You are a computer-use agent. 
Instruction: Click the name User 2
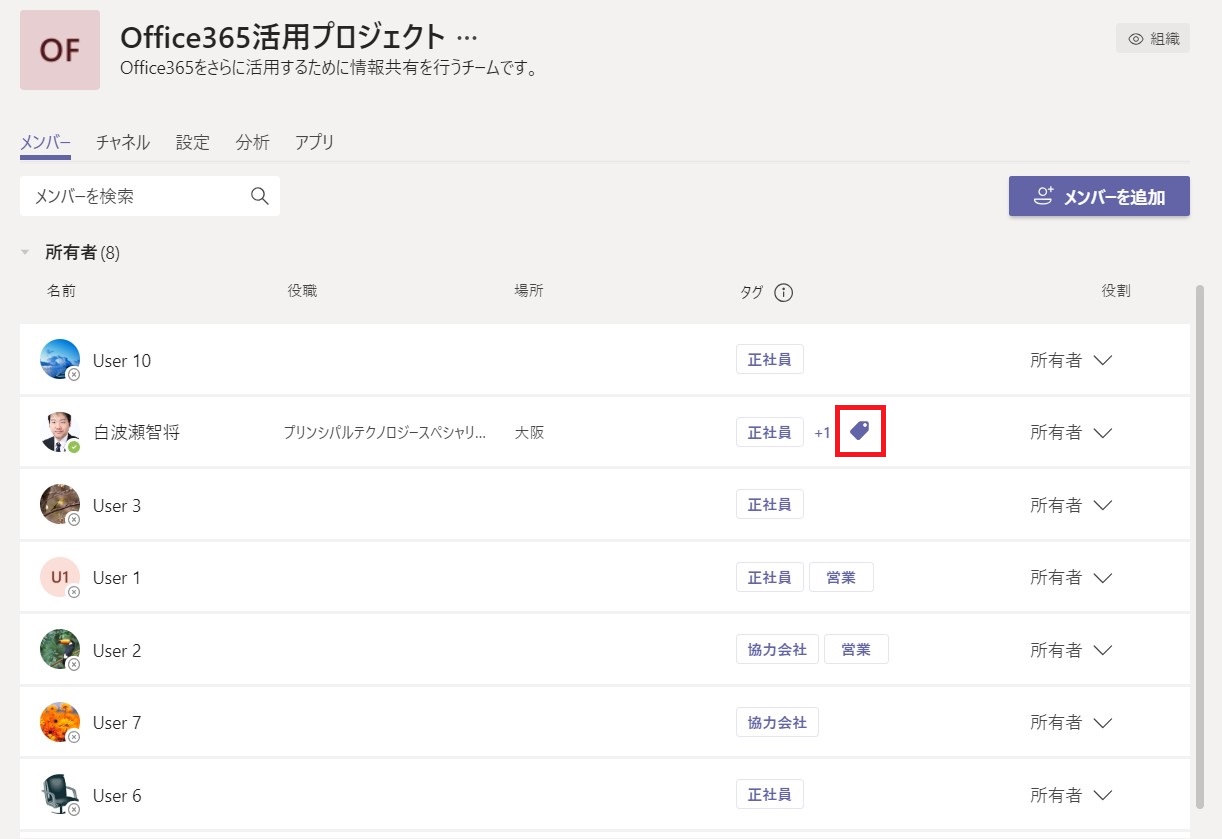click(117, 651)
